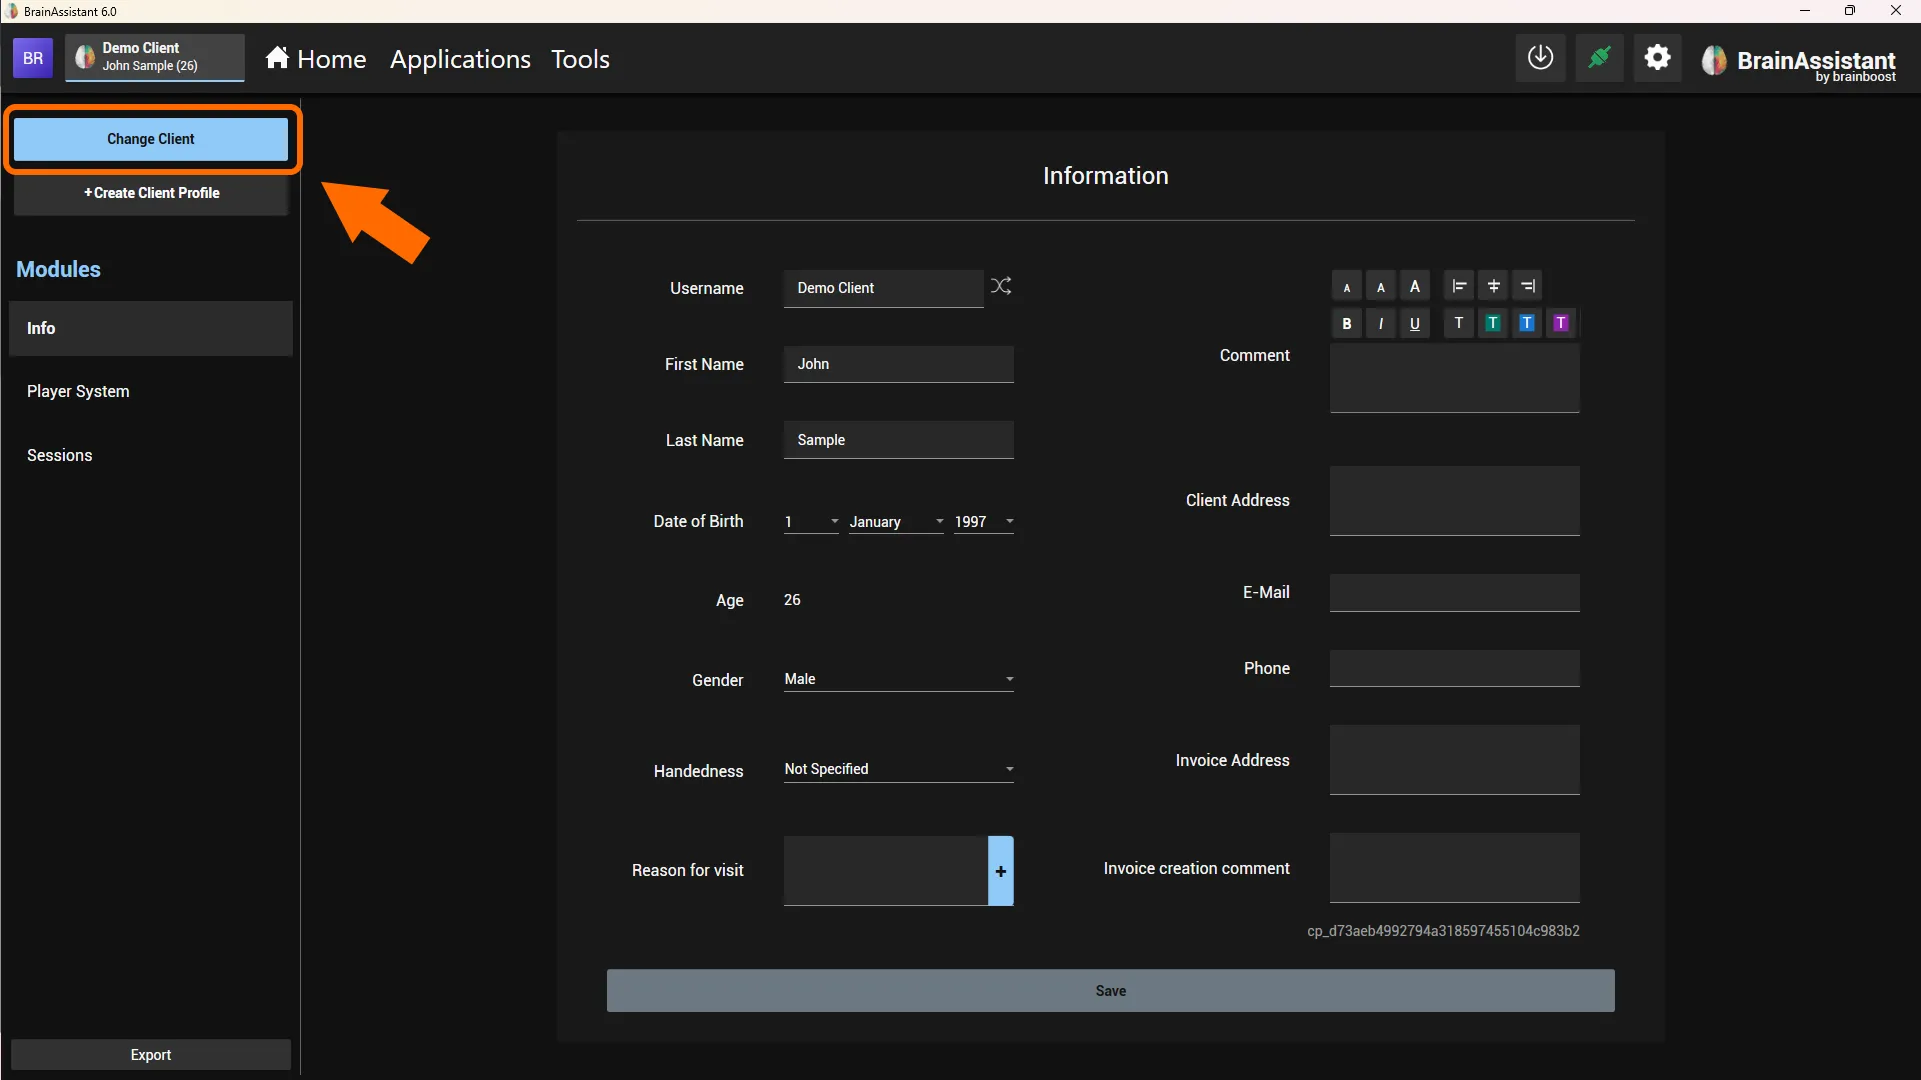Focus the E-Mail input field
1921x1080 pixels.
click(x=1454, y=592)
